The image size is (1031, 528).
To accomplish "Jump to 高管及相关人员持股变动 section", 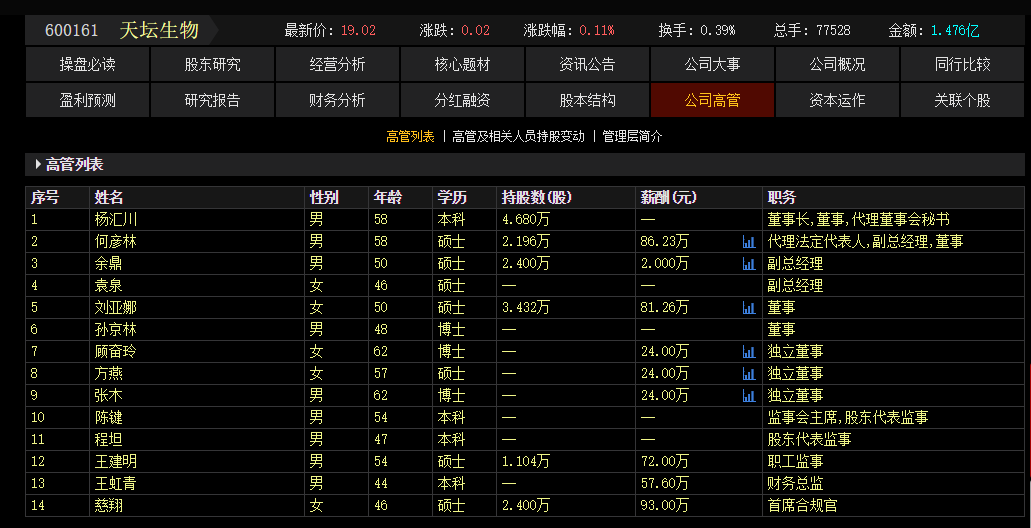I will pyautogui.click(x=518, y=137).
